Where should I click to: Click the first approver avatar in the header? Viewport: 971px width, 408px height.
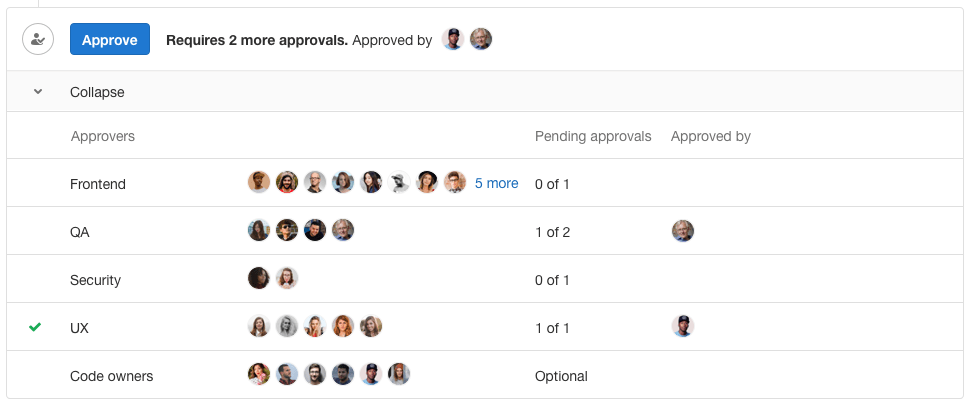pos(453,40)
